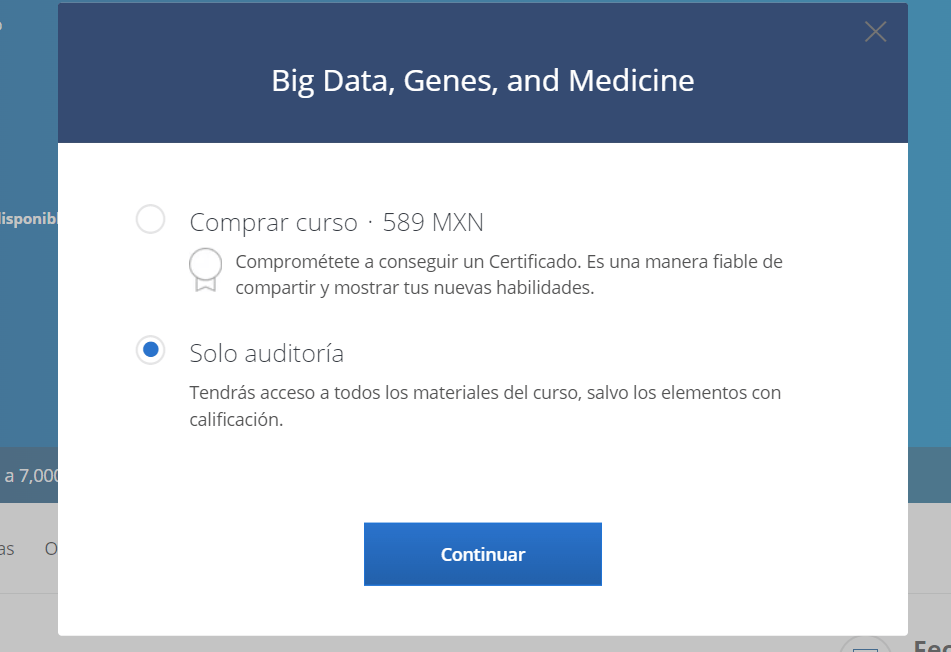This screenshot has width=951, height=652.
Task: Click the 'Tendrás acceso a todos los materiales' description
Action: (x=485, y=393)
